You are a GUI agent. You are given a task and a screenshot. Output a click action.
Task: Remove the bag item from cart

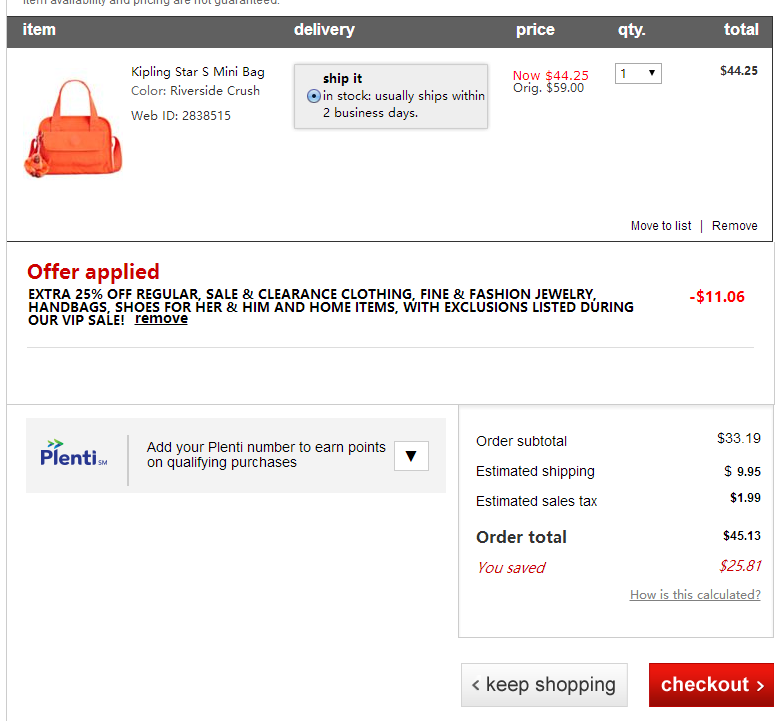tap(734, 226)
